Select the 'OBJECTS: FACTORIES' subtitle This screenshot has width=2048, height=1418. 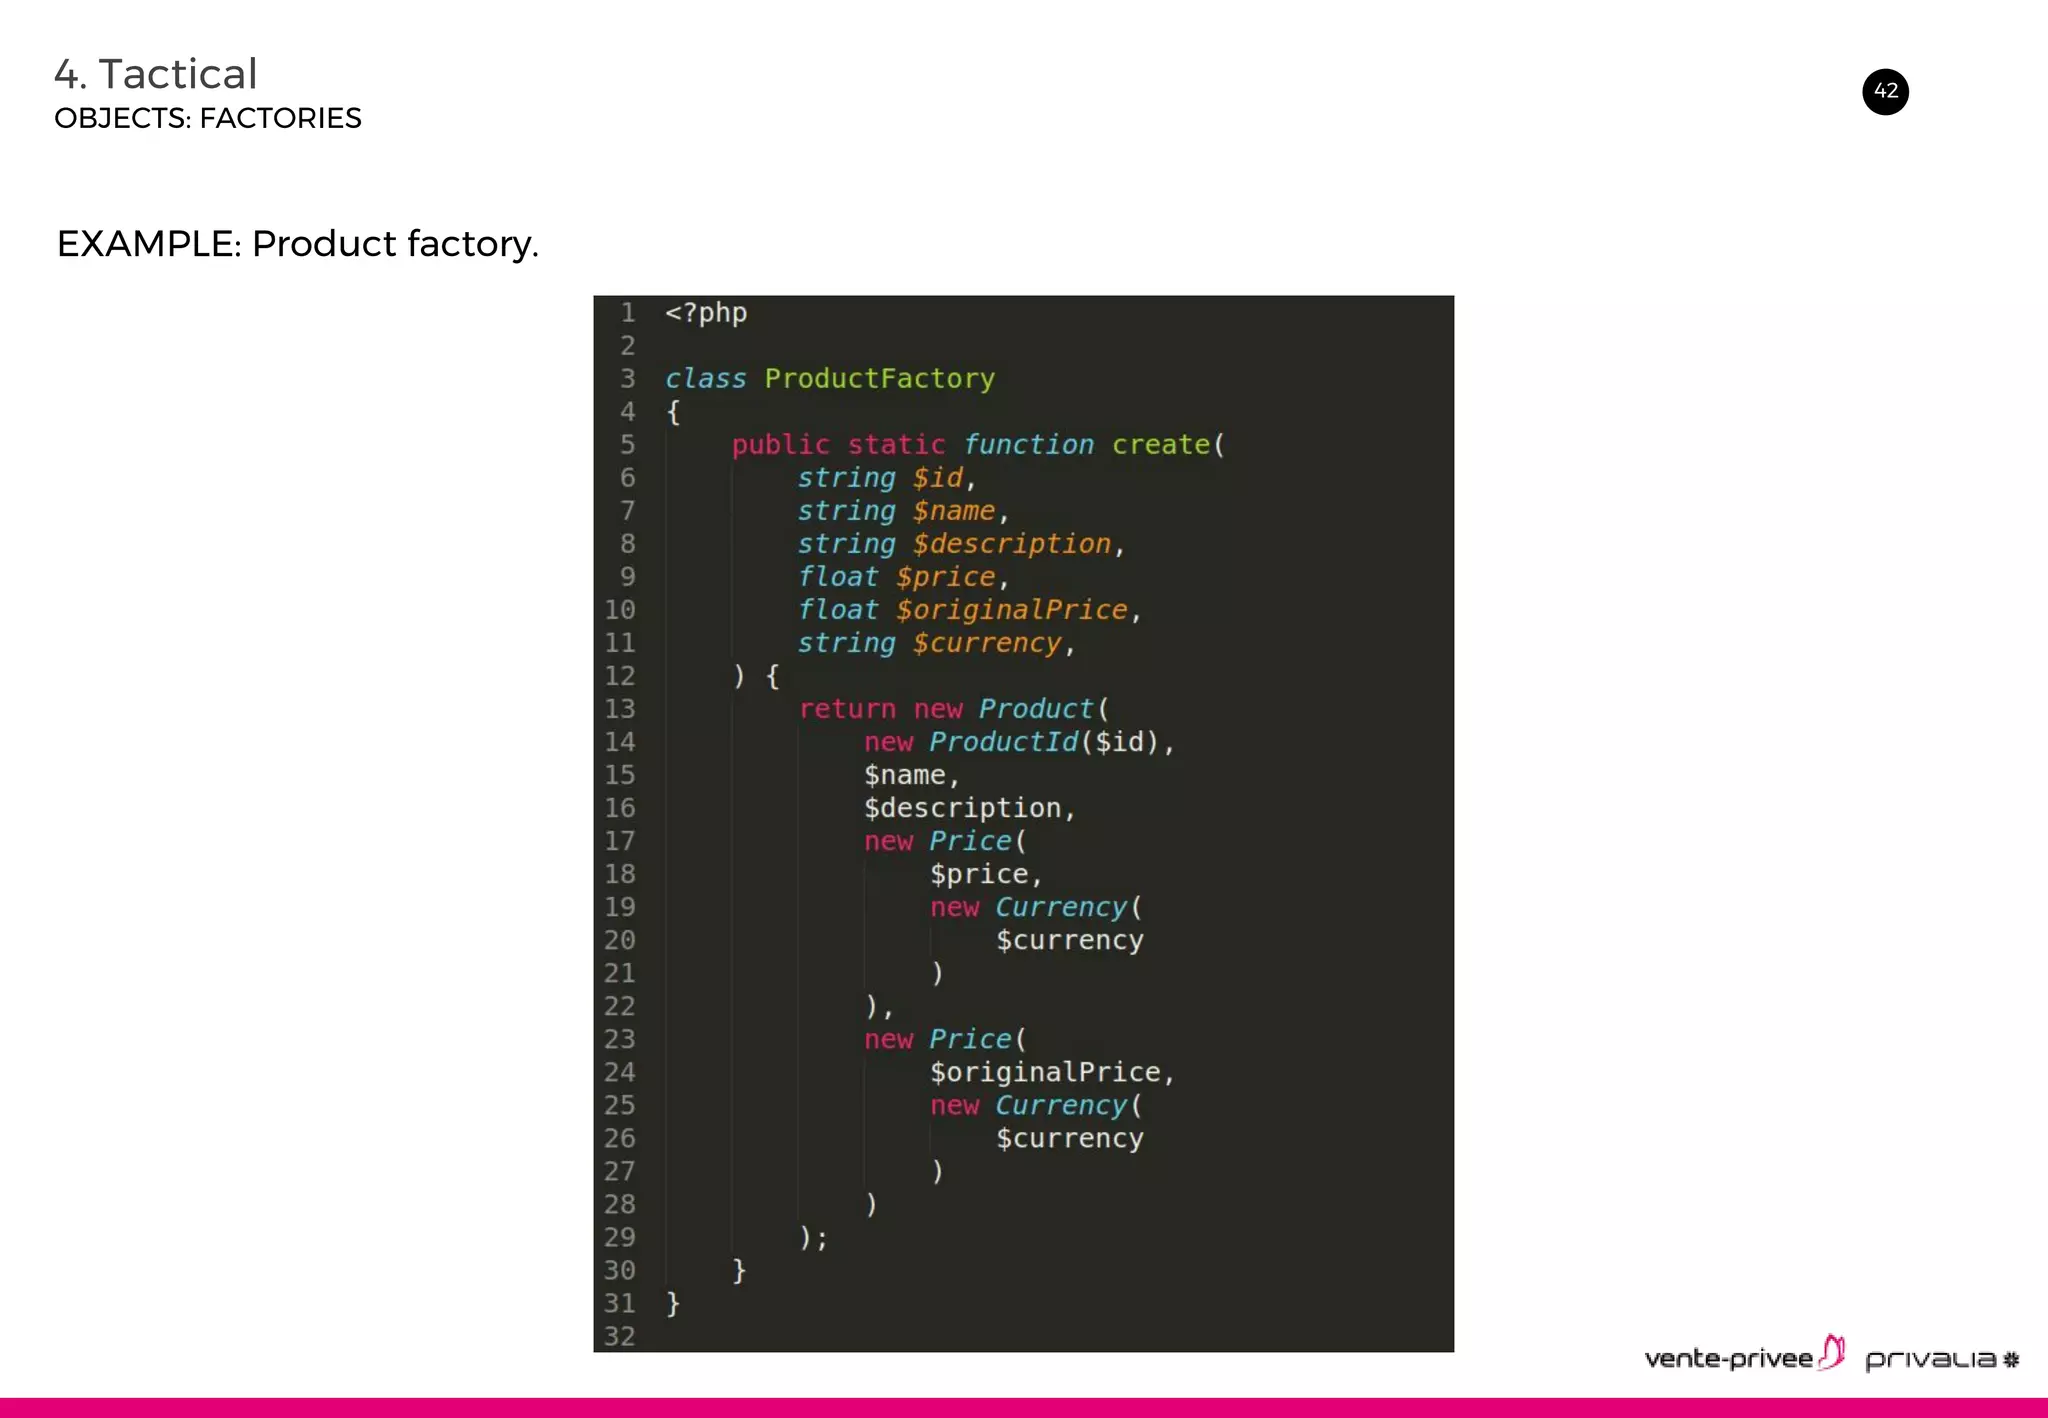click(x=208, y=118)
